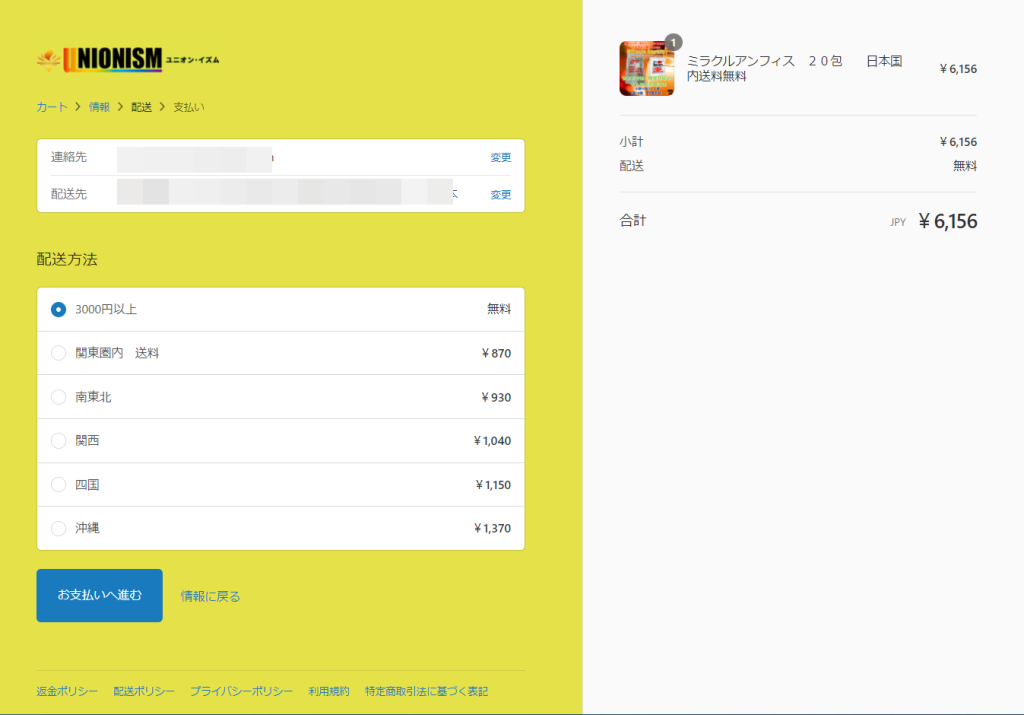Viewport: 1024px width, 715px height.
Task: Go to カート in the breadcrumb
Action: 52,107
